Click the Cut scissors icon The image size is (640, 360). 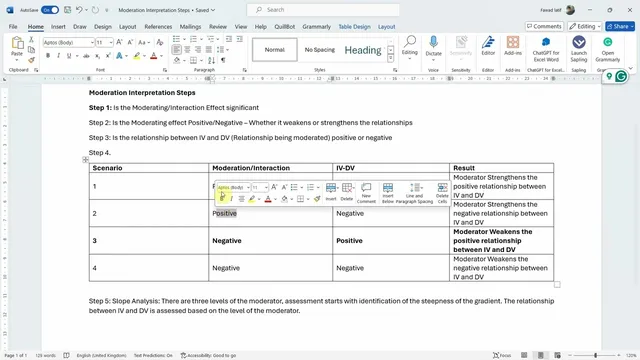pyautogui.click(x=31, y=40)
